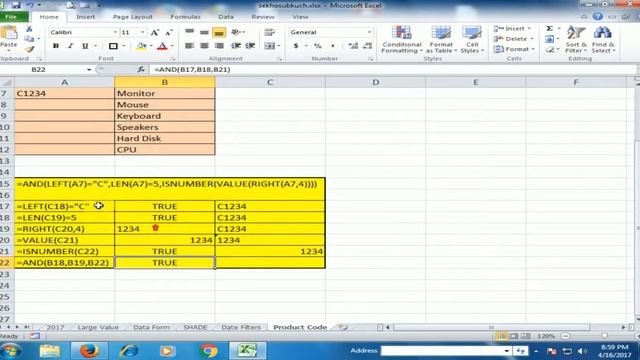This screenshot has width=640, height=360.
Task: Open the Number Format General dropdown
Action: pos(369,32)
